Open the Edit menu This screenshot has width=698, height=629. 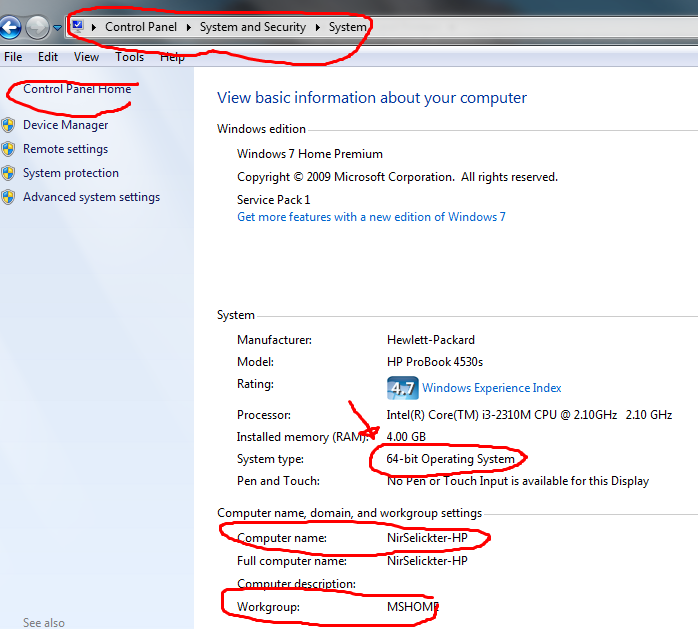[x=48, y=57]
